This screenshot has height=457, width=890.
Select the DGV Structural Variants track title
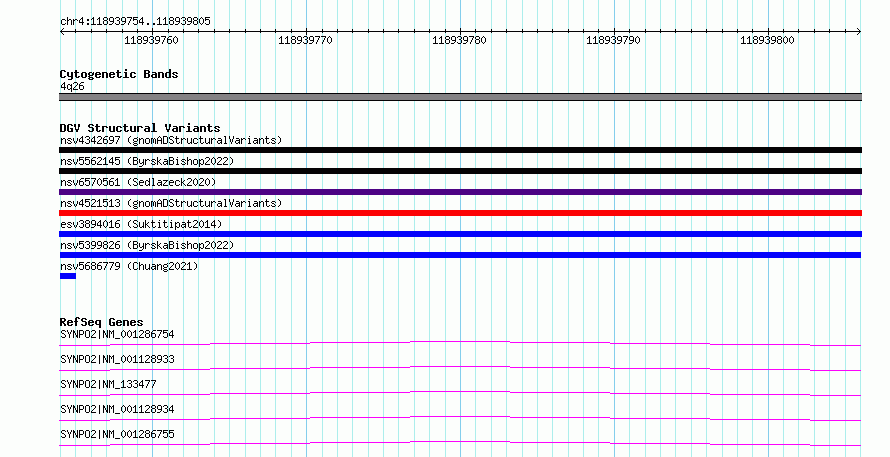140,128
